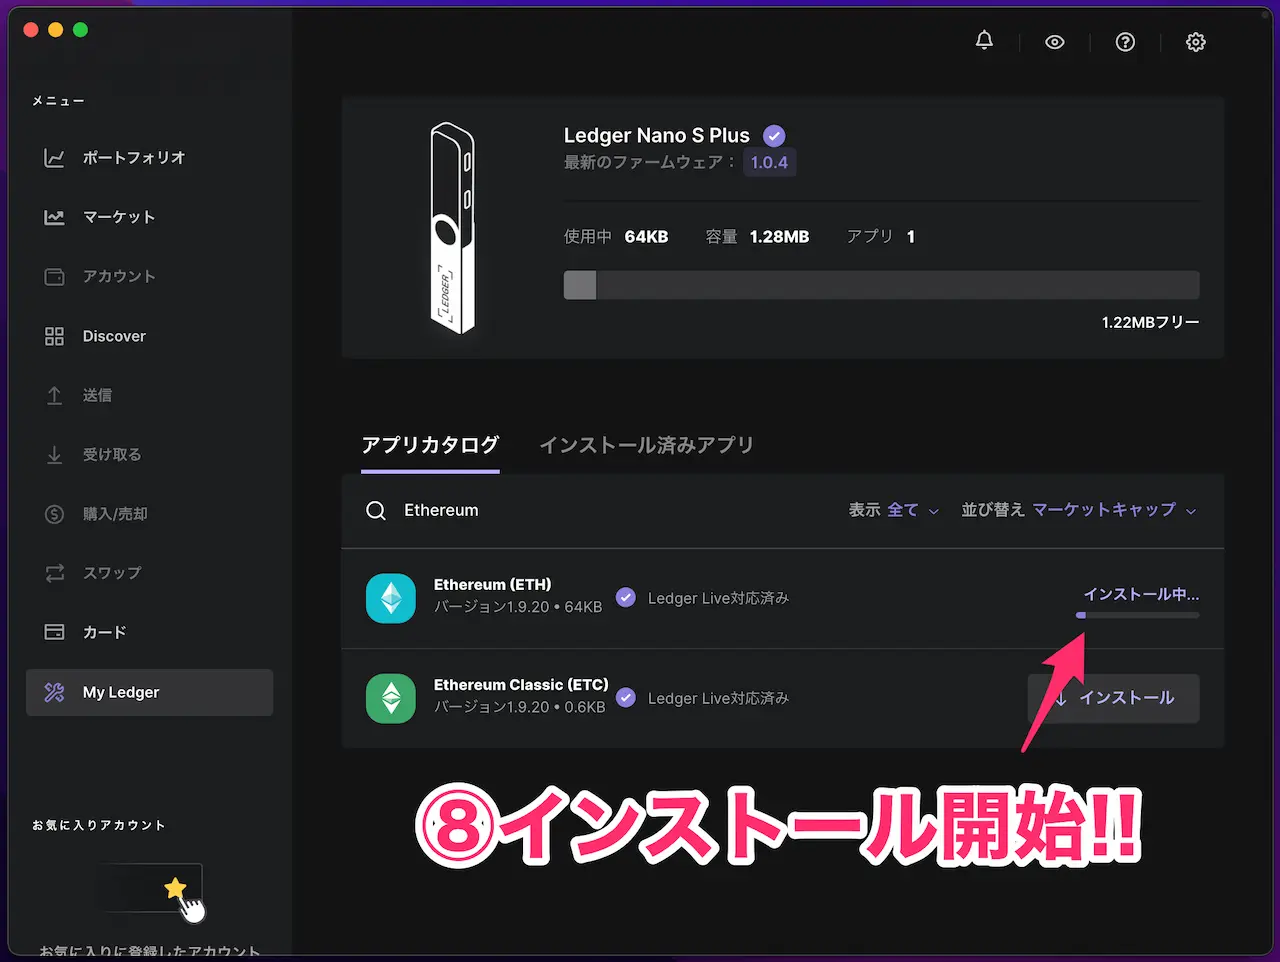Install the Ethereum Classic app
The width and height of the screenshot is (1280, 962).
[1113, 698]
